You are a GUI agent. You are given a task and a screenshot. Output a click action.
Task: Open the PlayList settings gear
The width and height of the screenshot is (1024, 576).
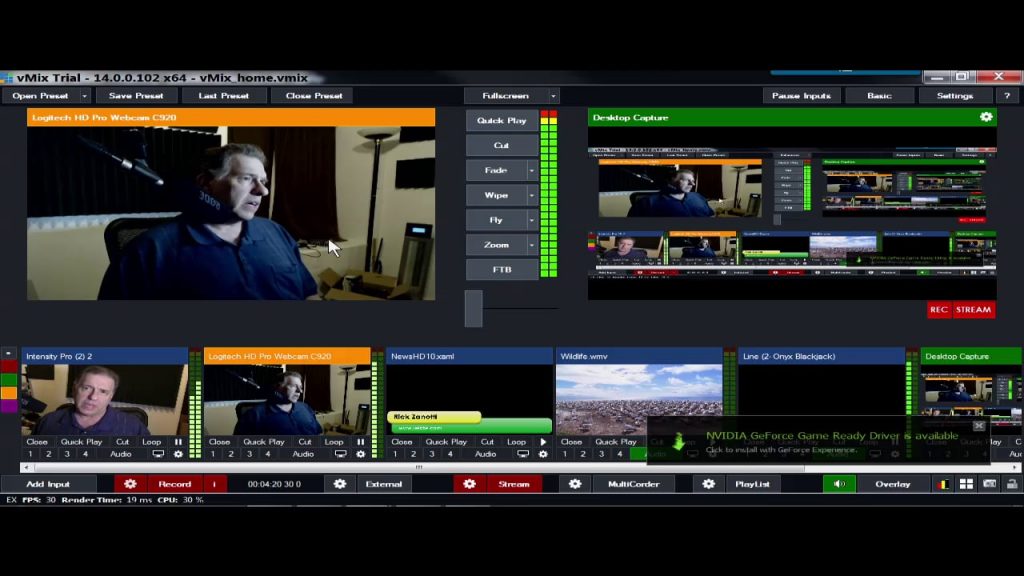pyautogui.click(x=709, y=484)
